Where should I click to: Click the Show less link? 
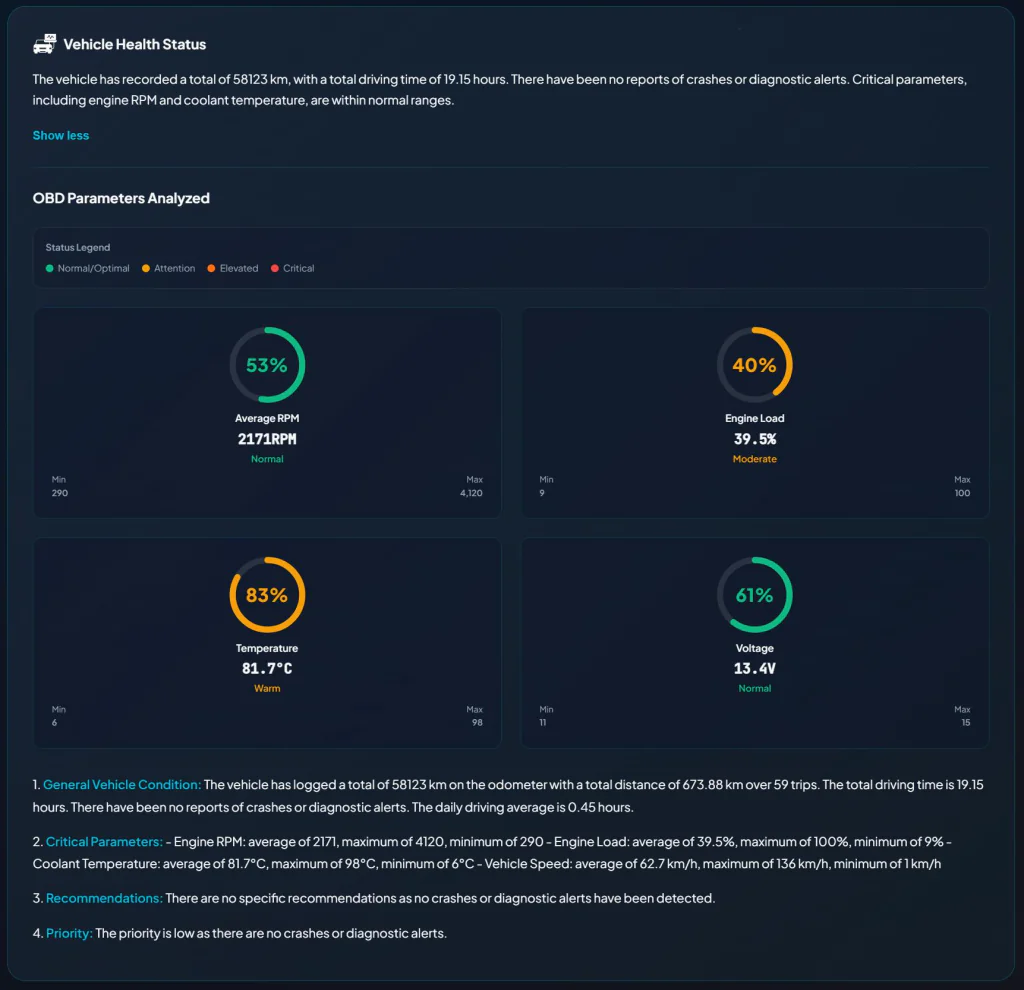click(x=61, y=135)
